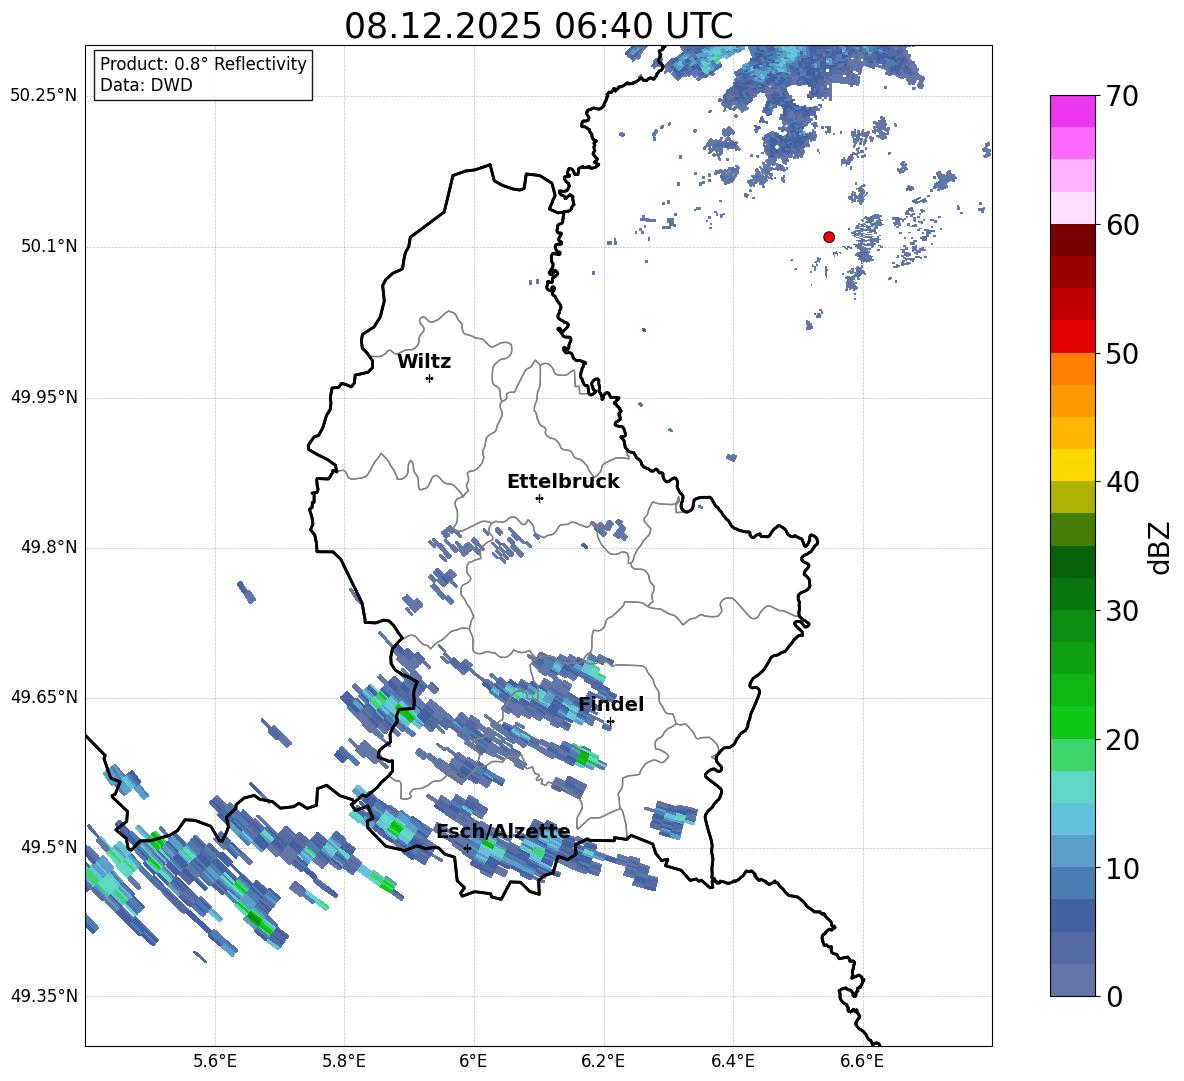Select the 'Product: 0.8° Reflectivity' label
Image resolution: width=1184 pixels, height=1081 pixels.
203,63
